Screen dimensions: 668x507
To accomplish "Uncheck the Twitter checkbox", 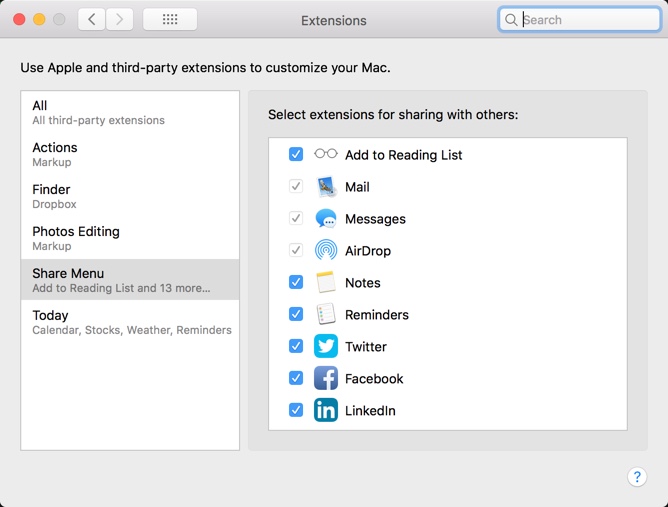I will click(296, 346).
